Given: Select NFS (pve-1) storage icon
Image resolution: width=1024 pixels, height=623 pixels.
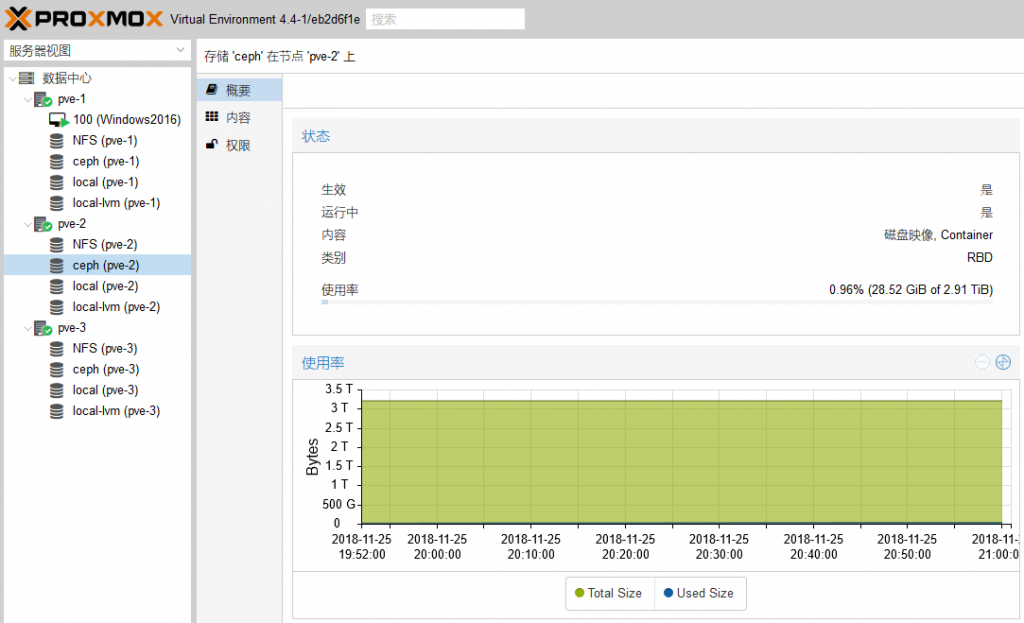Looking at the screenshot, I should [57, 141].
